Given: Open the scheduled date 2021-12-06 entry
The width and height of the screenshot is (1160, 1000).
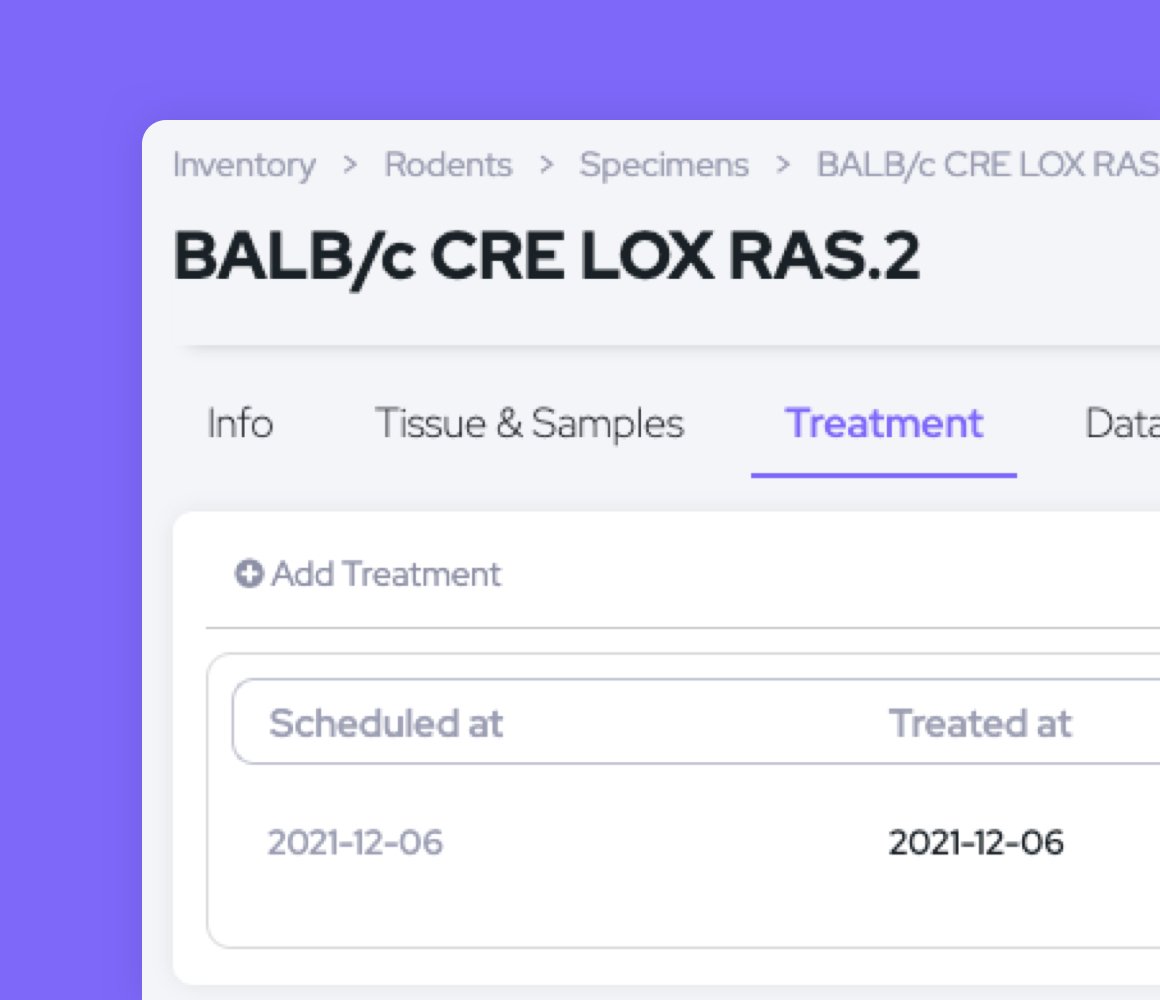Looking at the screenshot, I should pos(355,843).
